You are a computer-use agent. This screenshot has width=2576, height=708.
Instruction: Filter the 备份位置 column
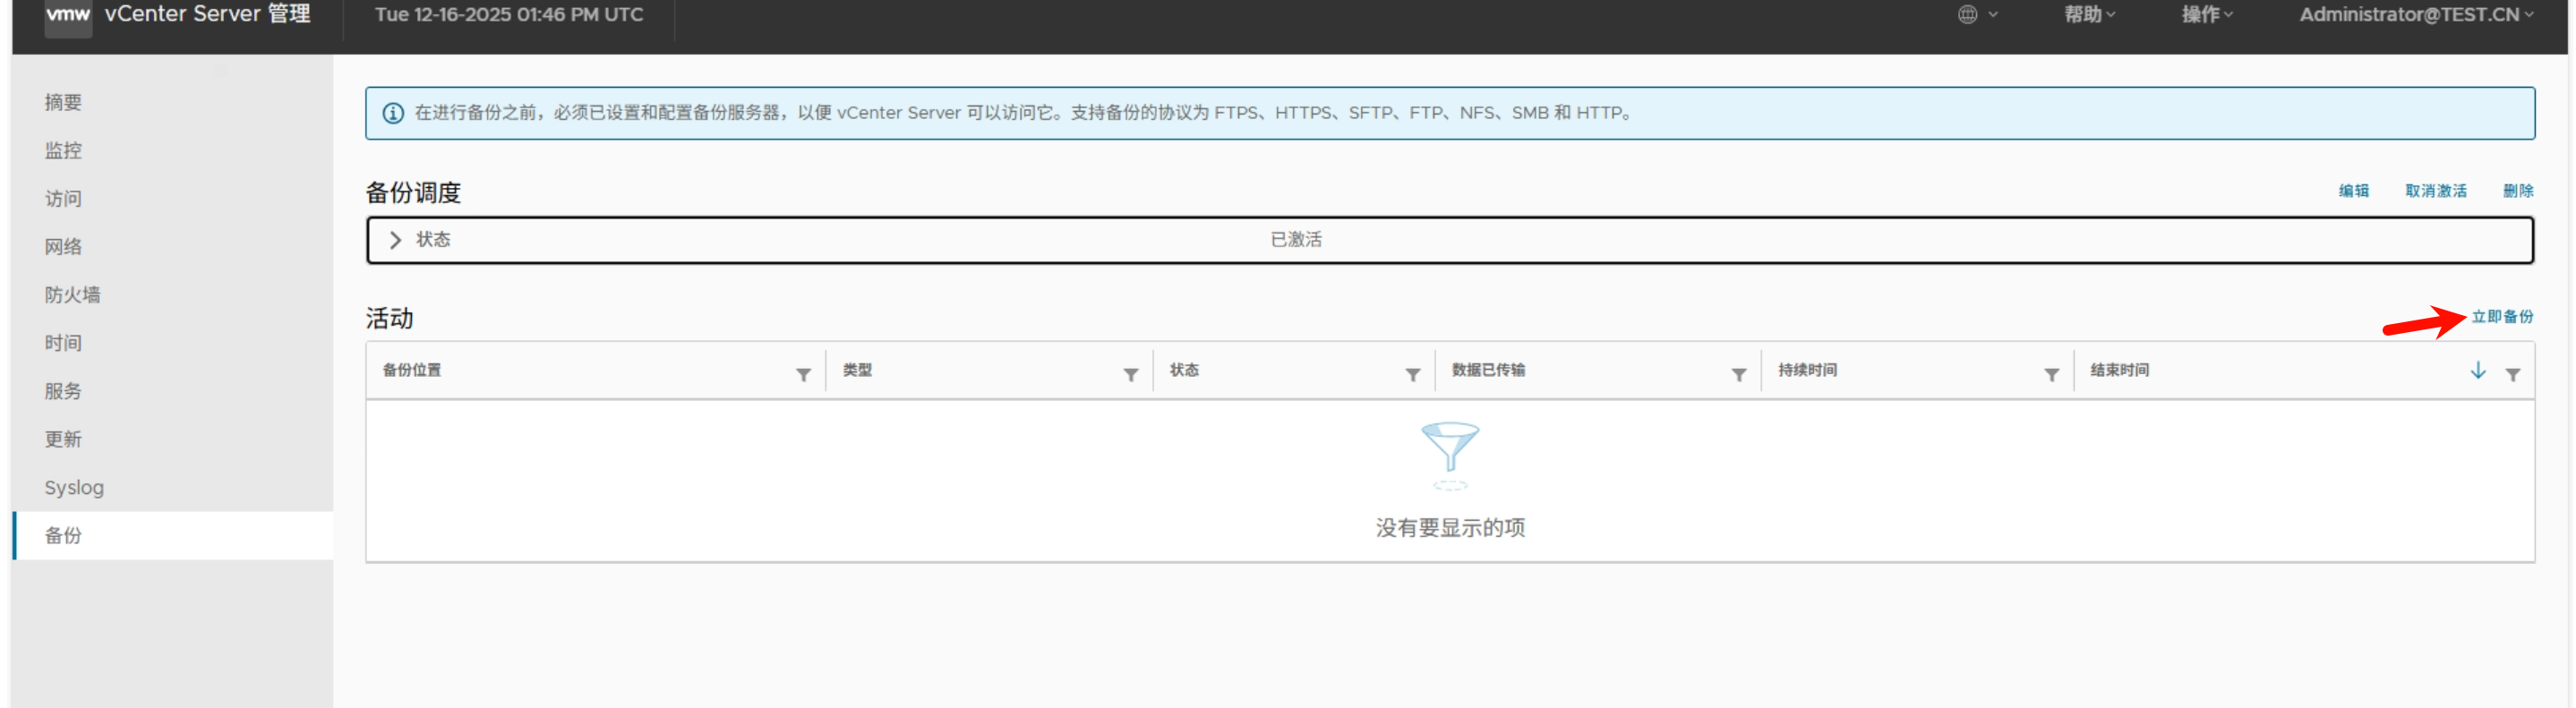(x=803, y=374)
